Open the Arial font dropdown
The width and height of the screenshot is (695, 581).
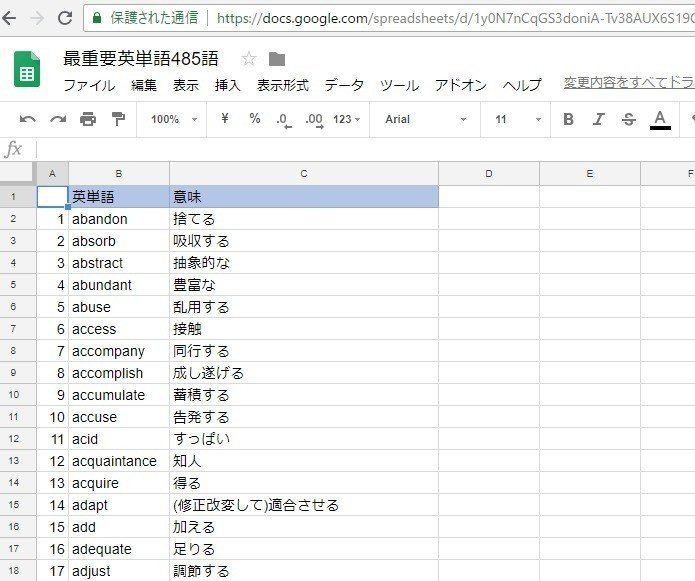click(x=425, y=119)
